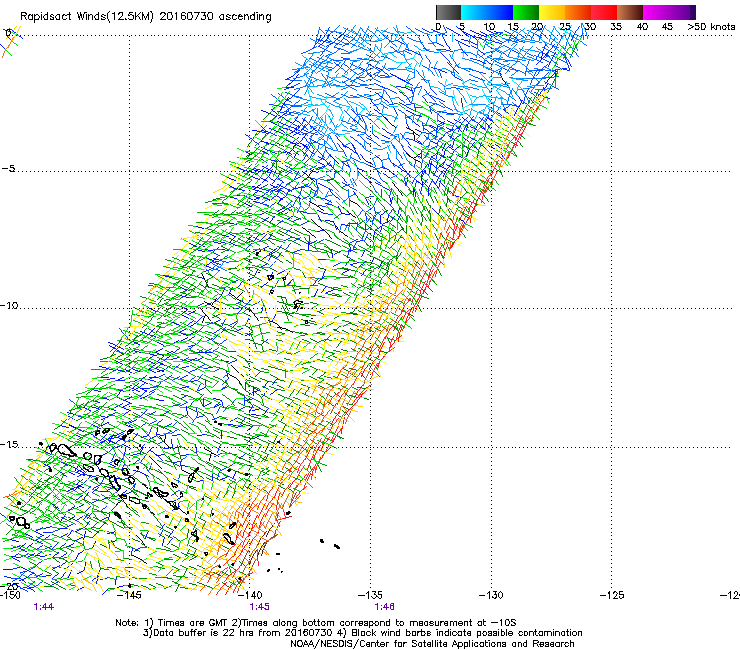Click the 'Data buffer is 22 hrs' note
This screenshot has height=650, width=740.
click(x=362, y=633)
